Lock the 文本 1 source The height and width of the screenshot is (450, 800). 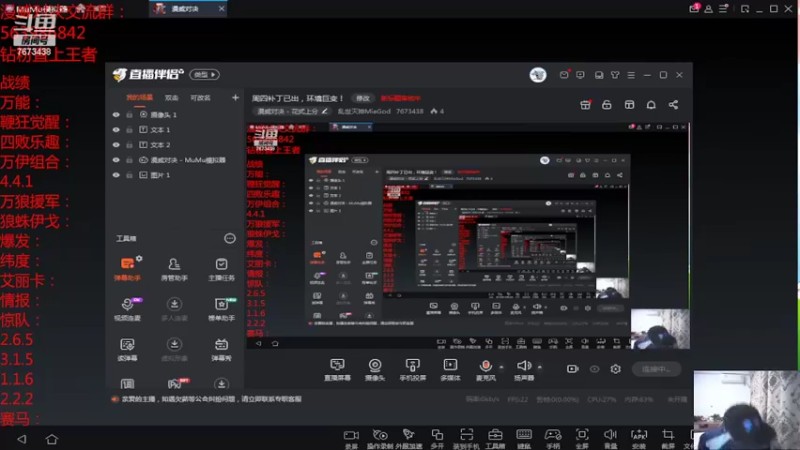pos(129,130)
